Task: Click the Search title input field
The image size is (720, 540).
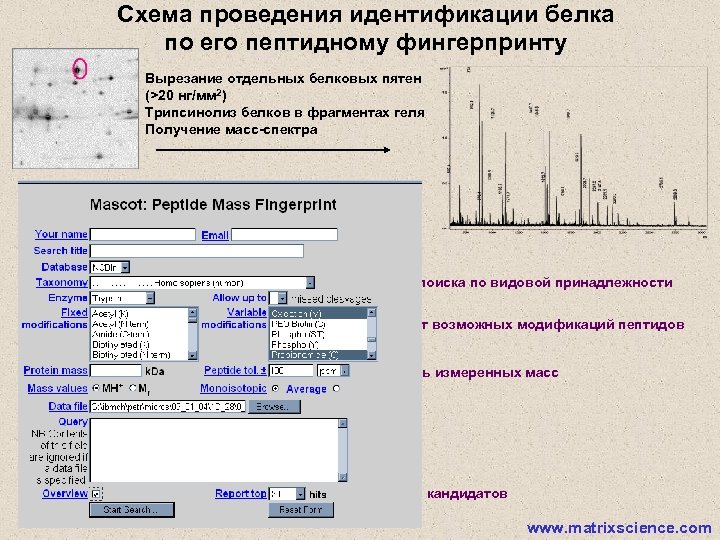Action: coord(197,251)
